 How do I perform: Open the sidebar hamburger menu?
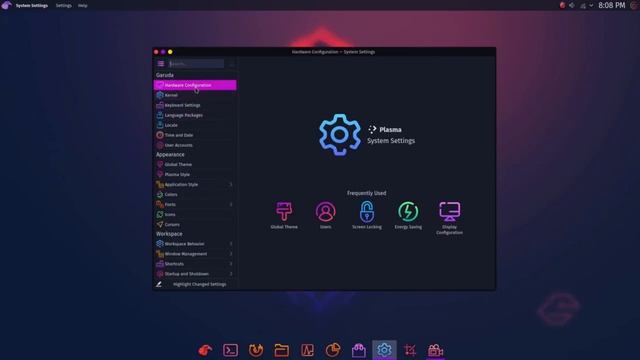(x=161, y=64)
